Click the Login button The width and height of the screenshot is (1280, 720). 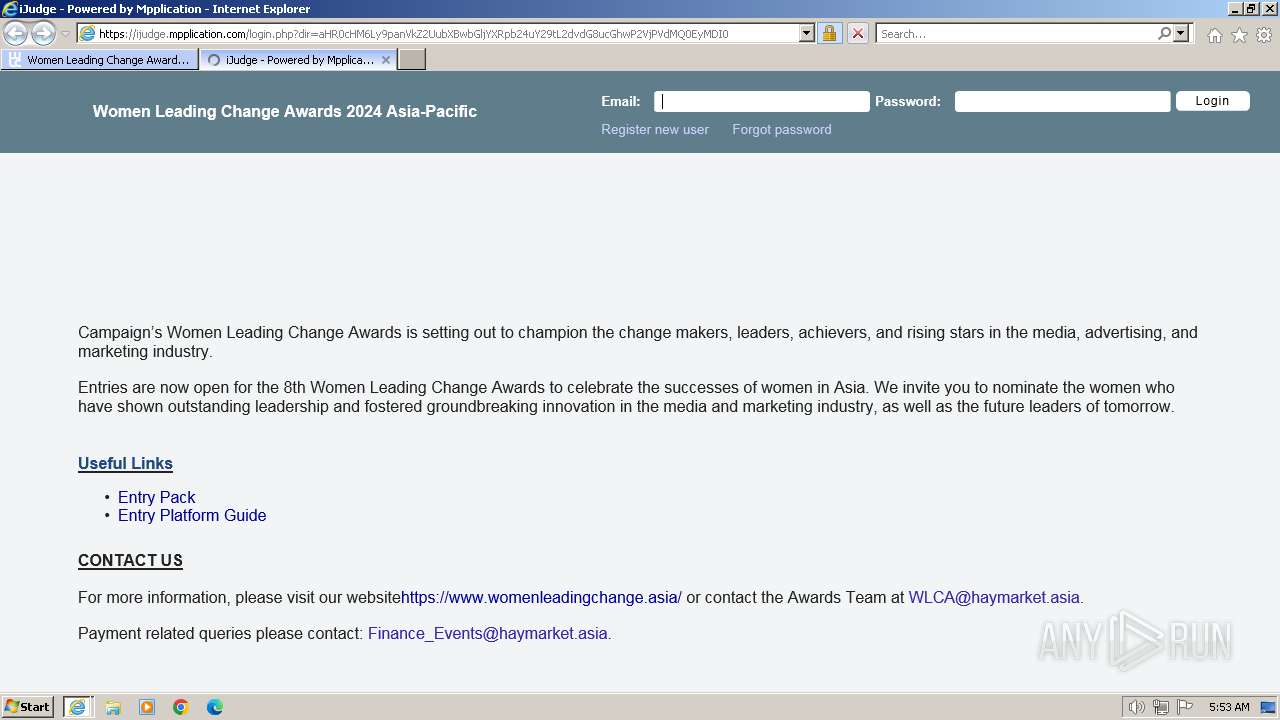coord(1212,100)
